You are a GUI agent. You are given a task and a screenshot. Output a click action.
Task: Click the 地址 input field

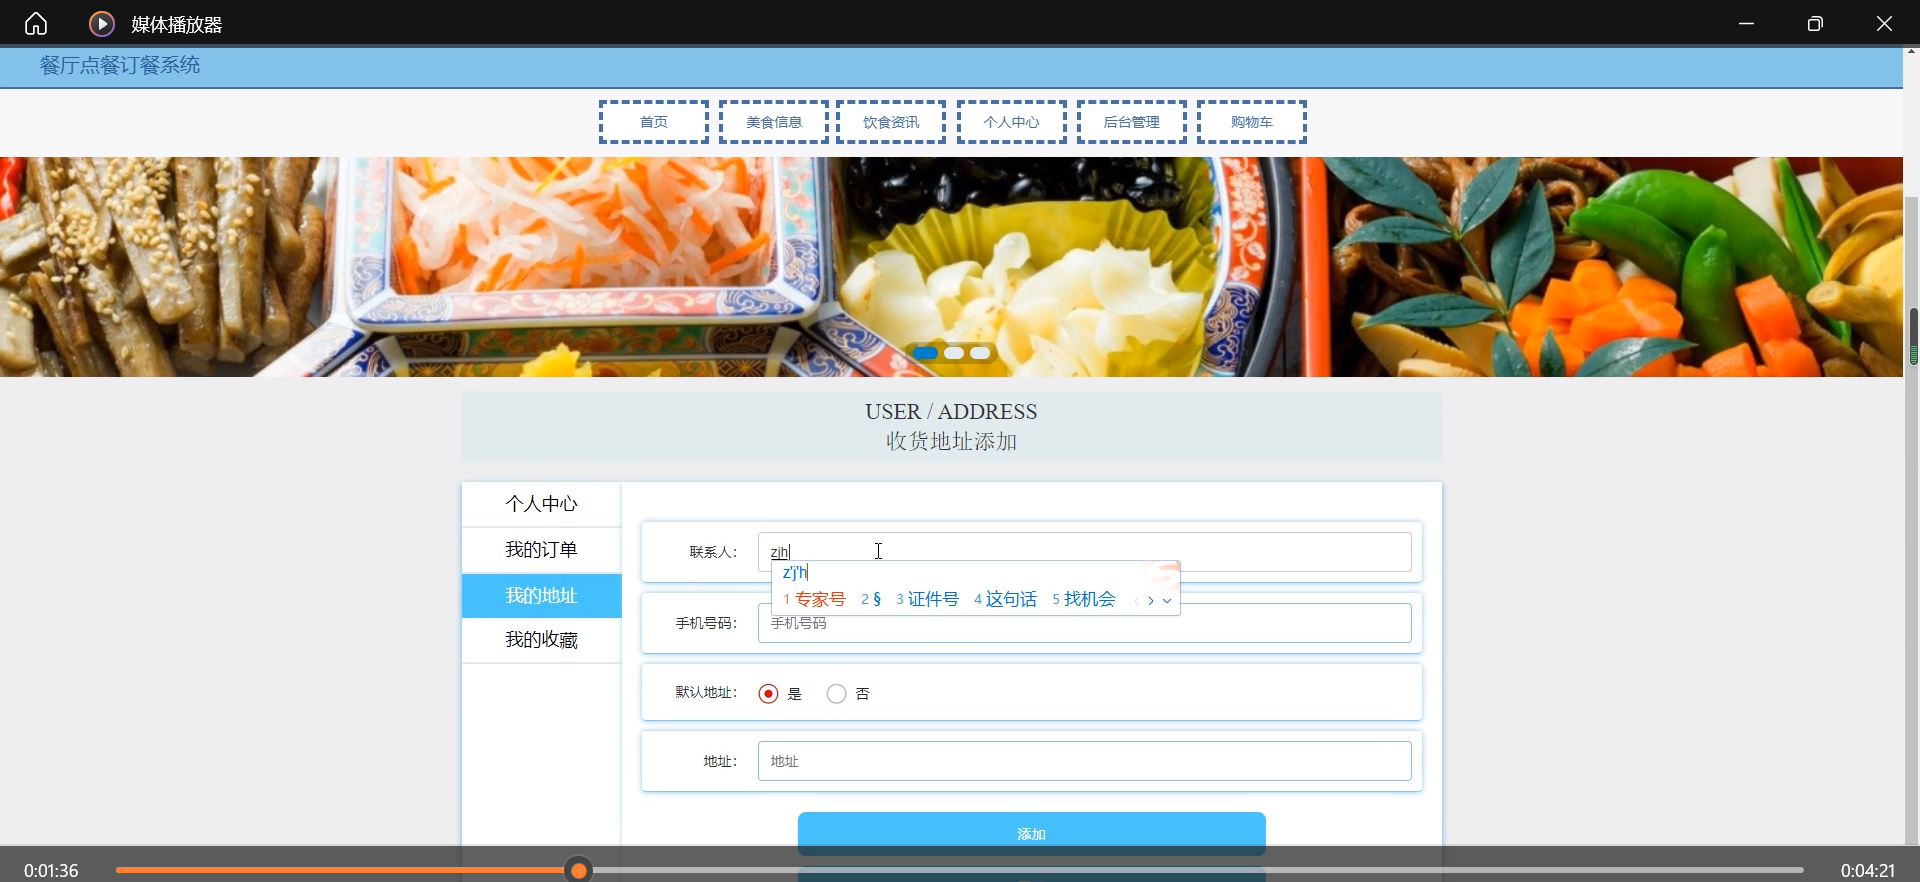coord(1084,761)
